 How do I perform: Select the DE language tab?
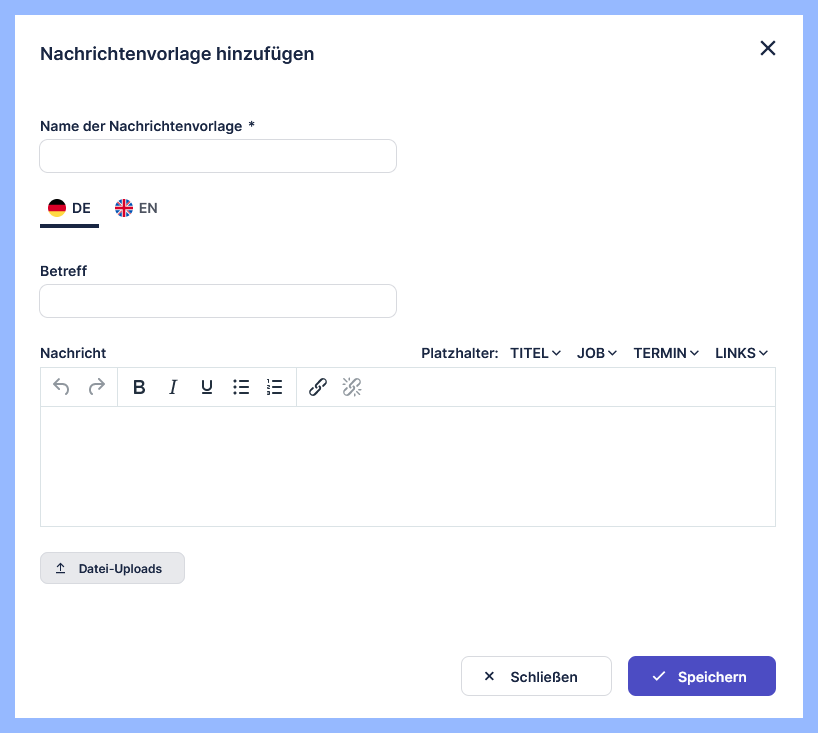[69, 208]
